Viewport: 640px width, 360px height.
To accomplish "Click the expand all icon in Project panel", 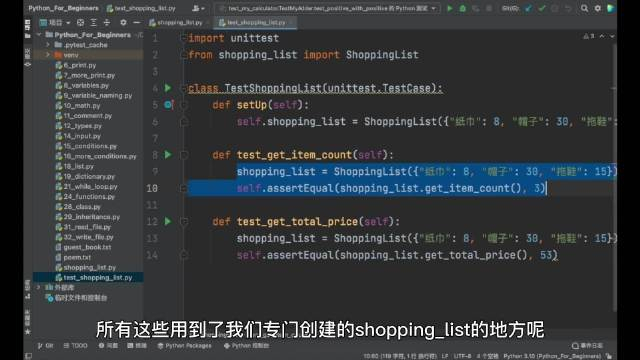I will [x=93, y=22].
